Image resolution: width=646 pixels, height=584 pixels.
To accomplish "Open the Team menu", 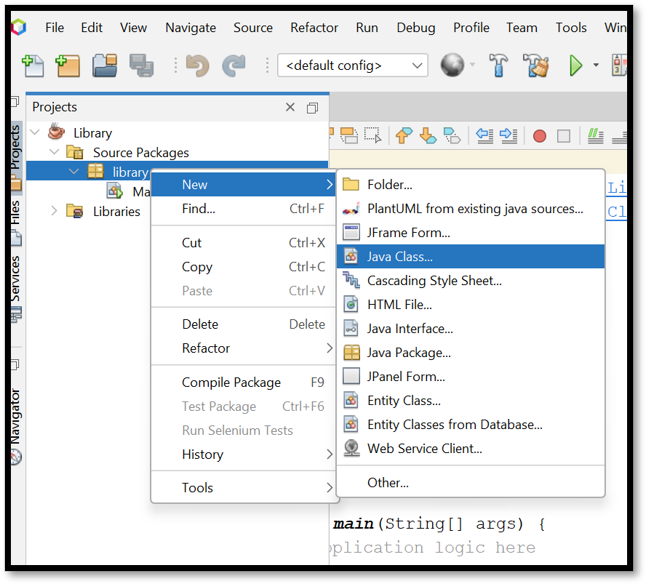I will [522, 28].
